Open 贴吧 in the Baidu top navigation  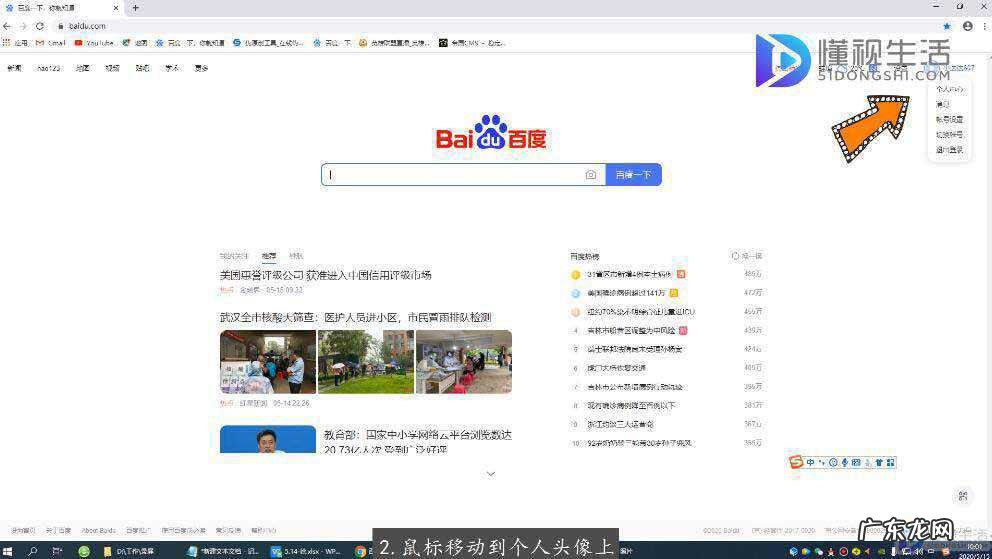[x=142, y=68]
